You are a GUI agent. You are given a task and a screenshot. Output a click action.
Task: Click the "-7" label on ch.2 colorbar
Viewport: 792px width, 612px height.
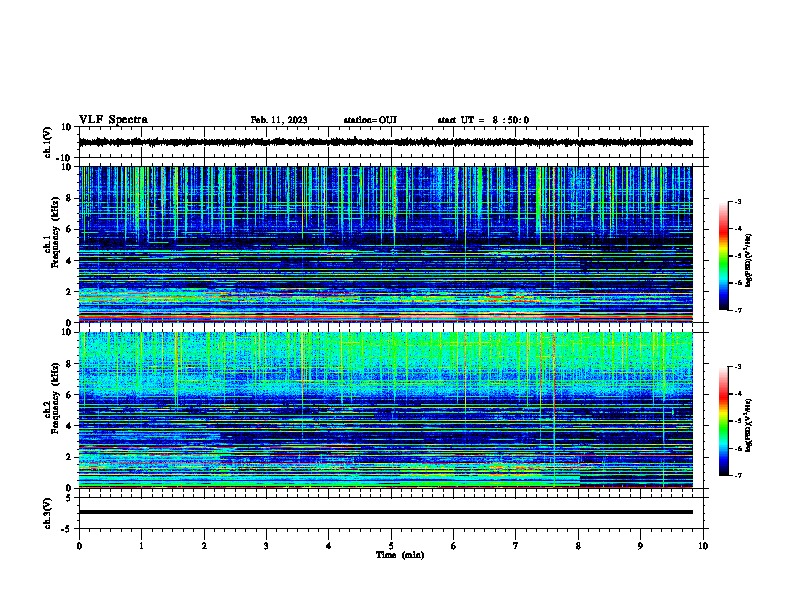(x=738, y=475)
